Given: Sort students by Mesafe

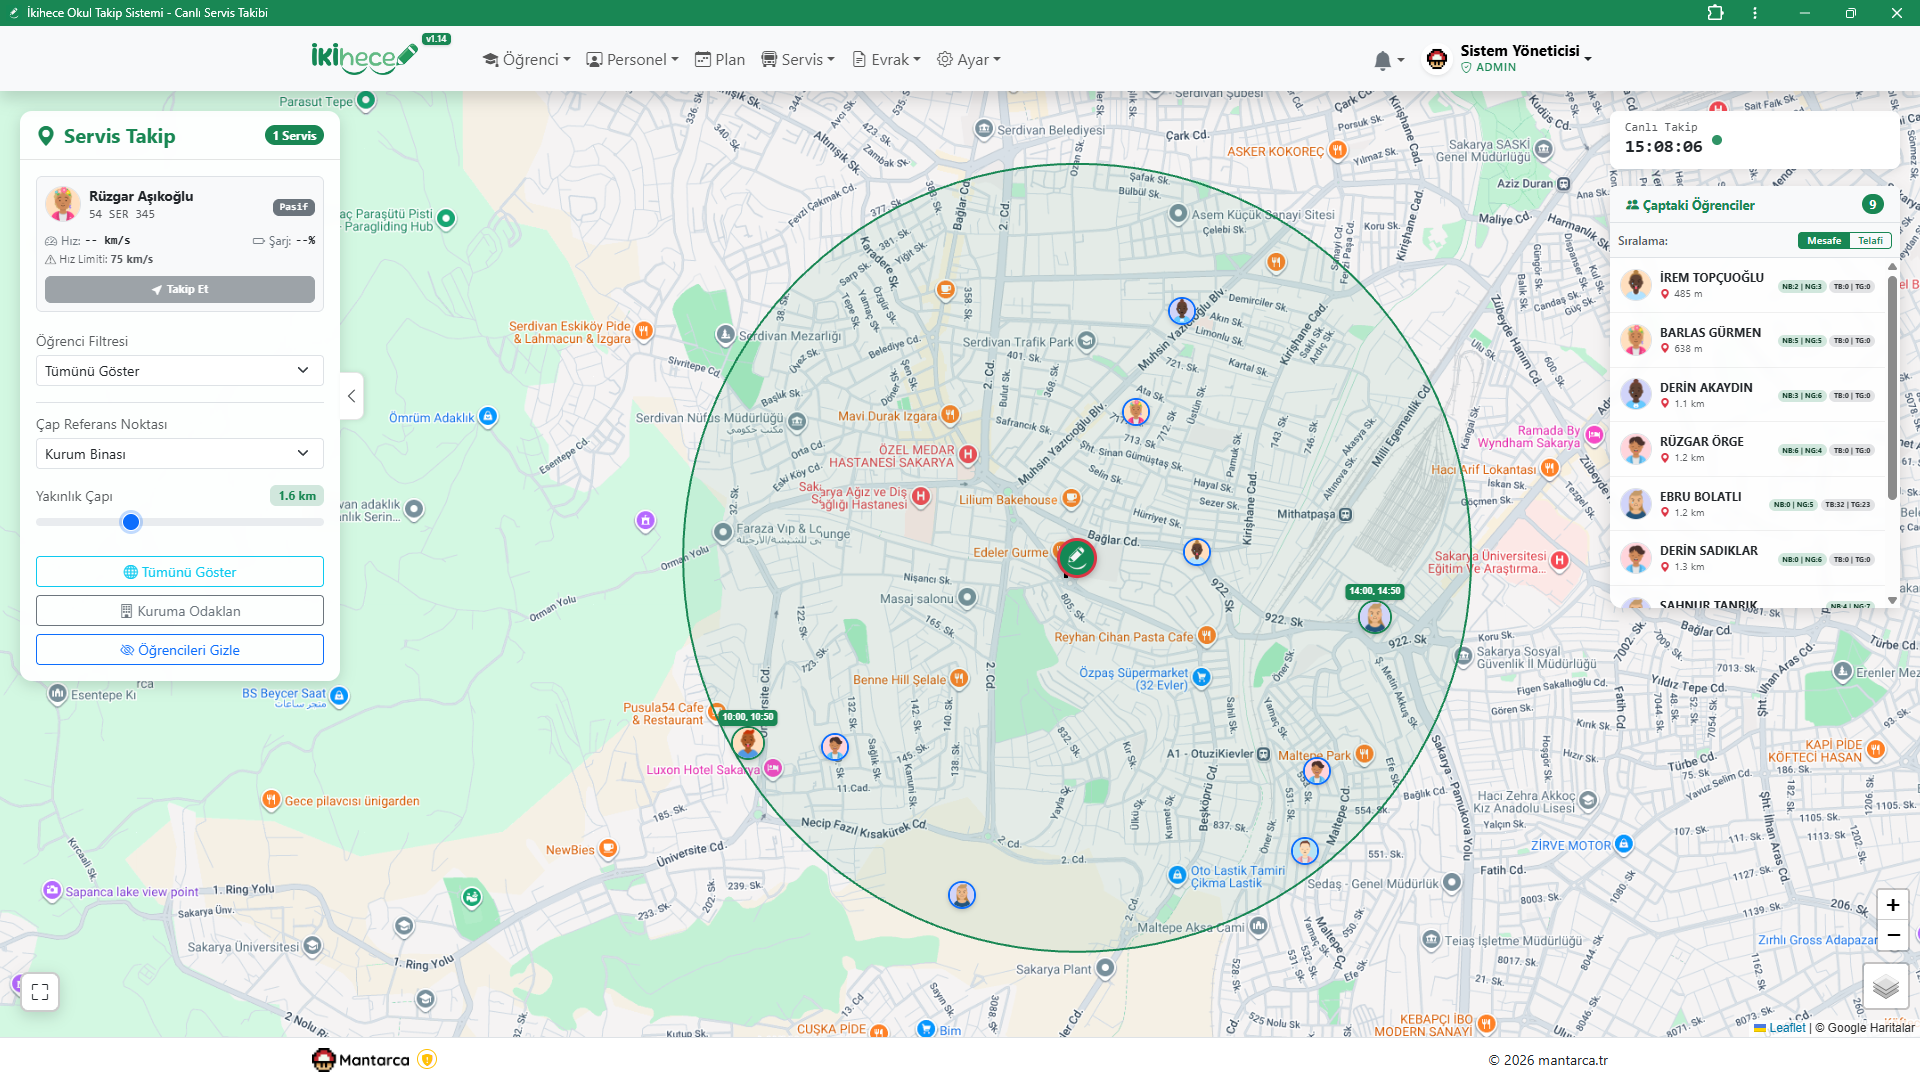Looking at the screenshot, I should pos(1824,241).
